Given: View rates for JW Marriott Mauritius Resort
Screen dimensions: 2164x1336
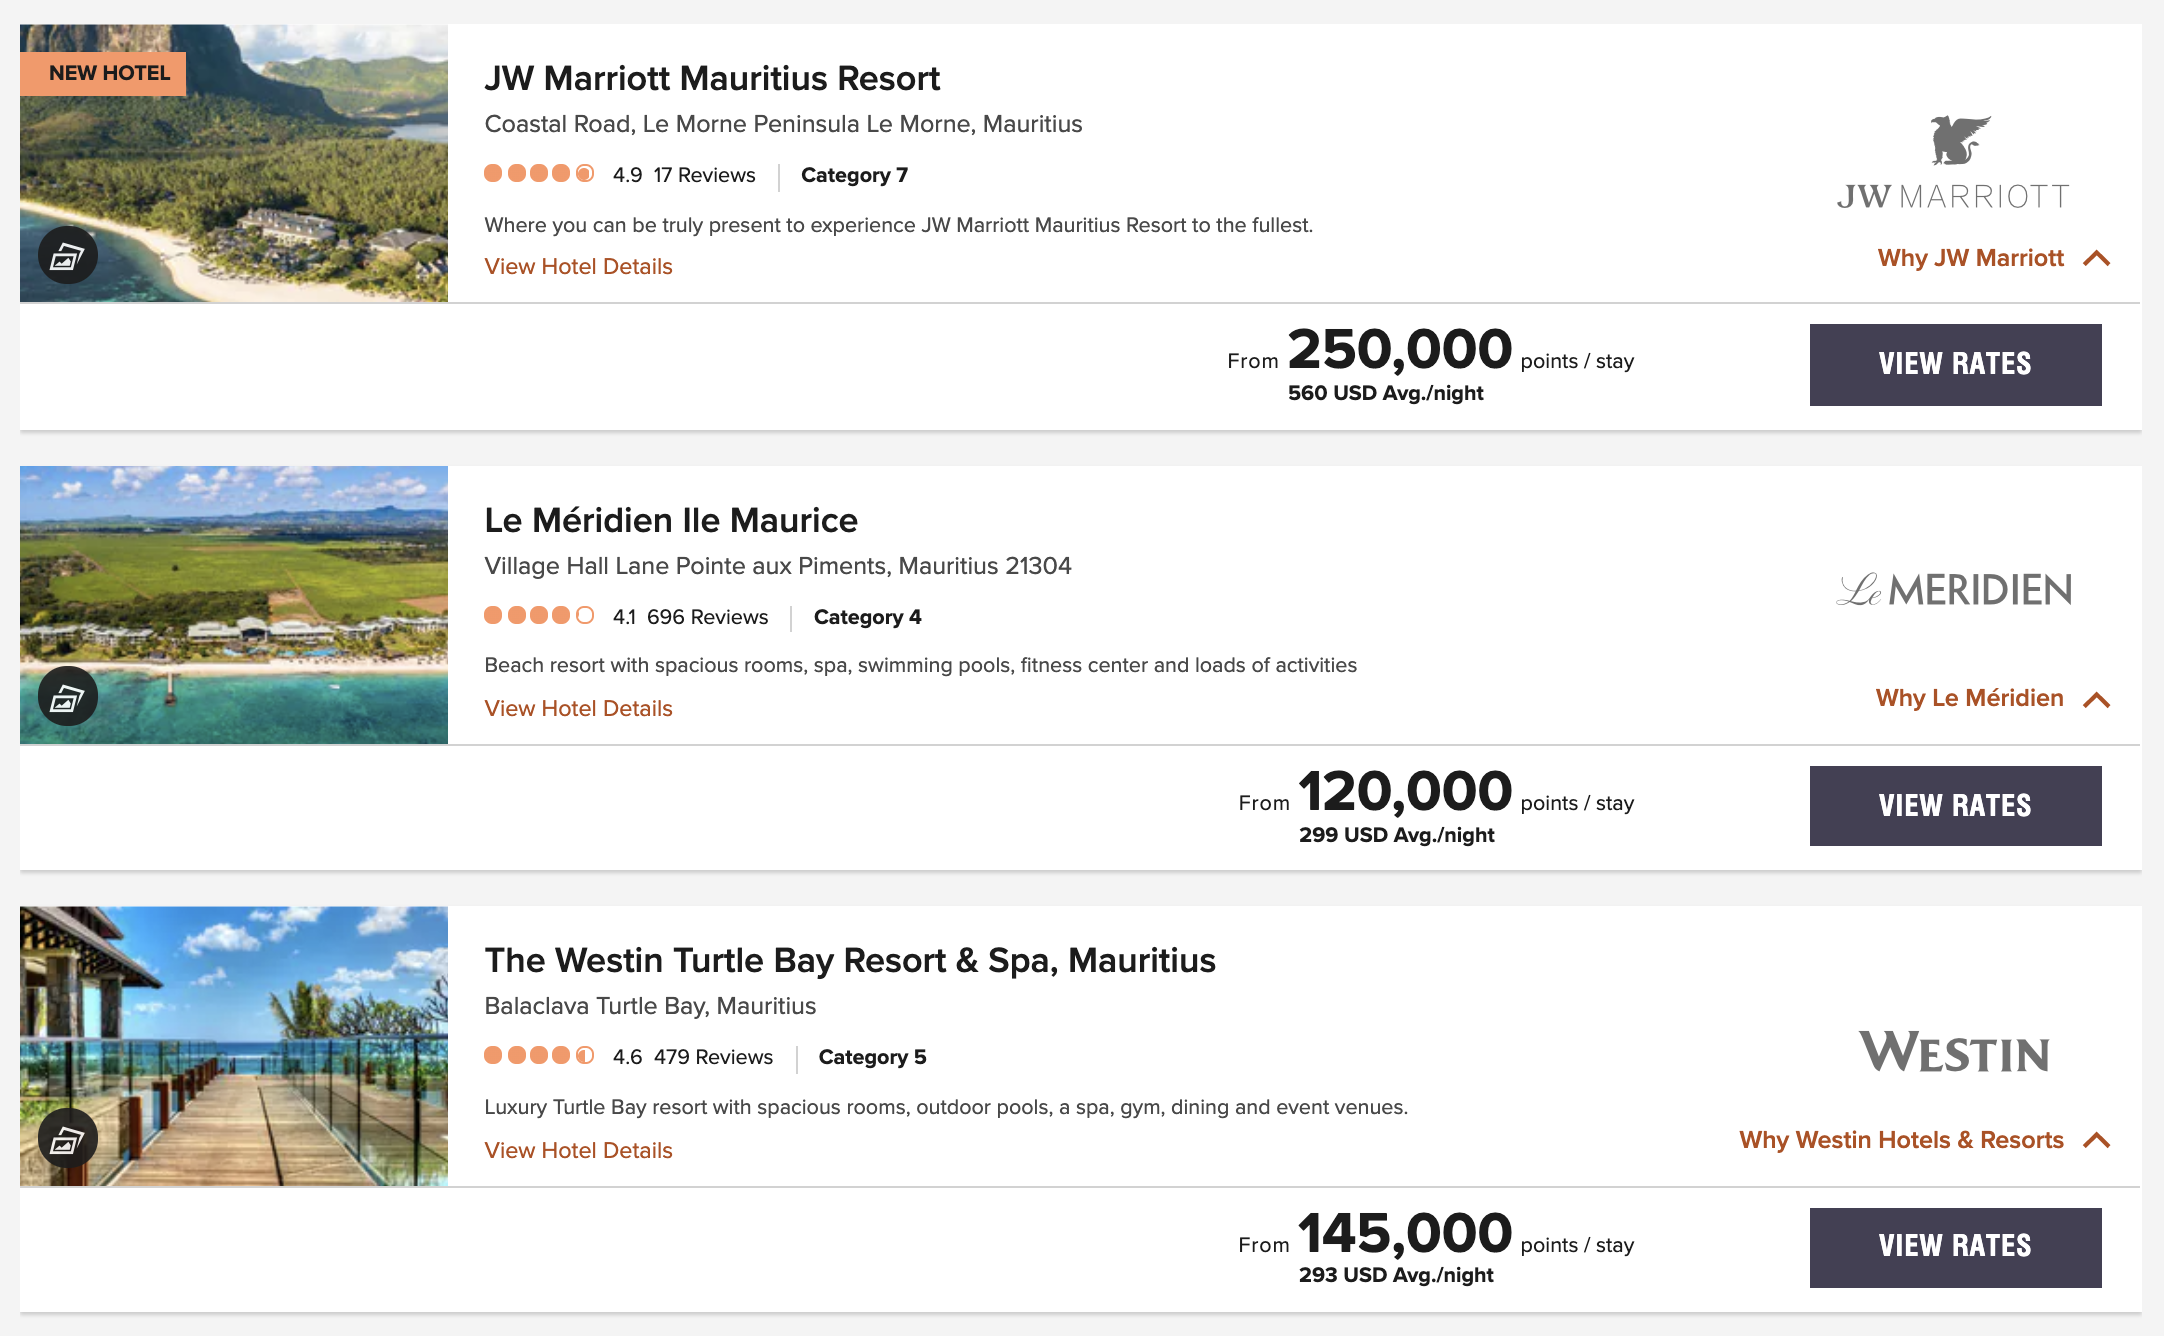Looking at the screenshot, I should (x=1955, y=364).
